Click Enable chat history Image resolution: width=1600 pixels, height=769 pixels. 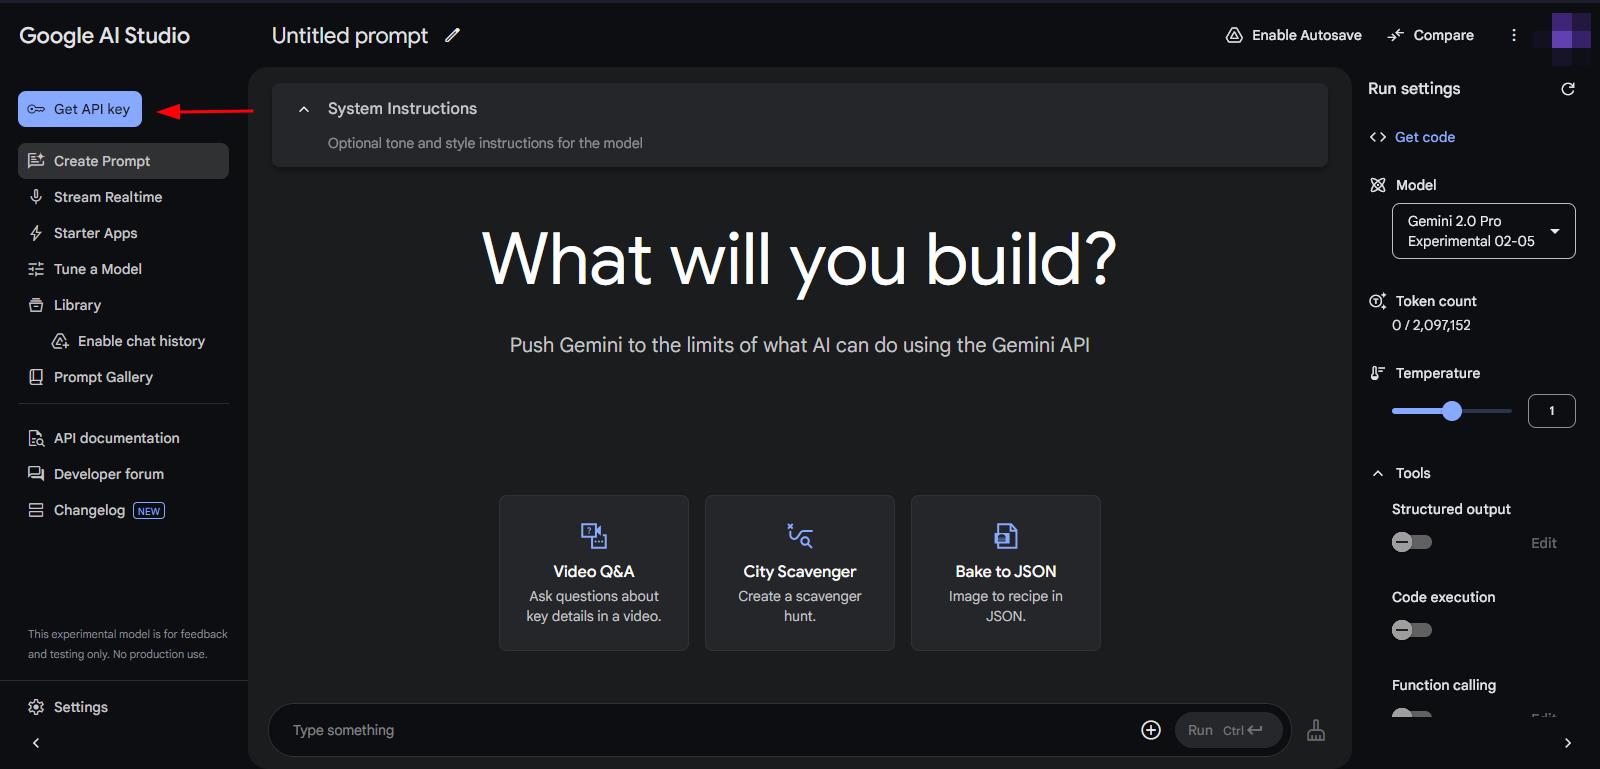128,341
